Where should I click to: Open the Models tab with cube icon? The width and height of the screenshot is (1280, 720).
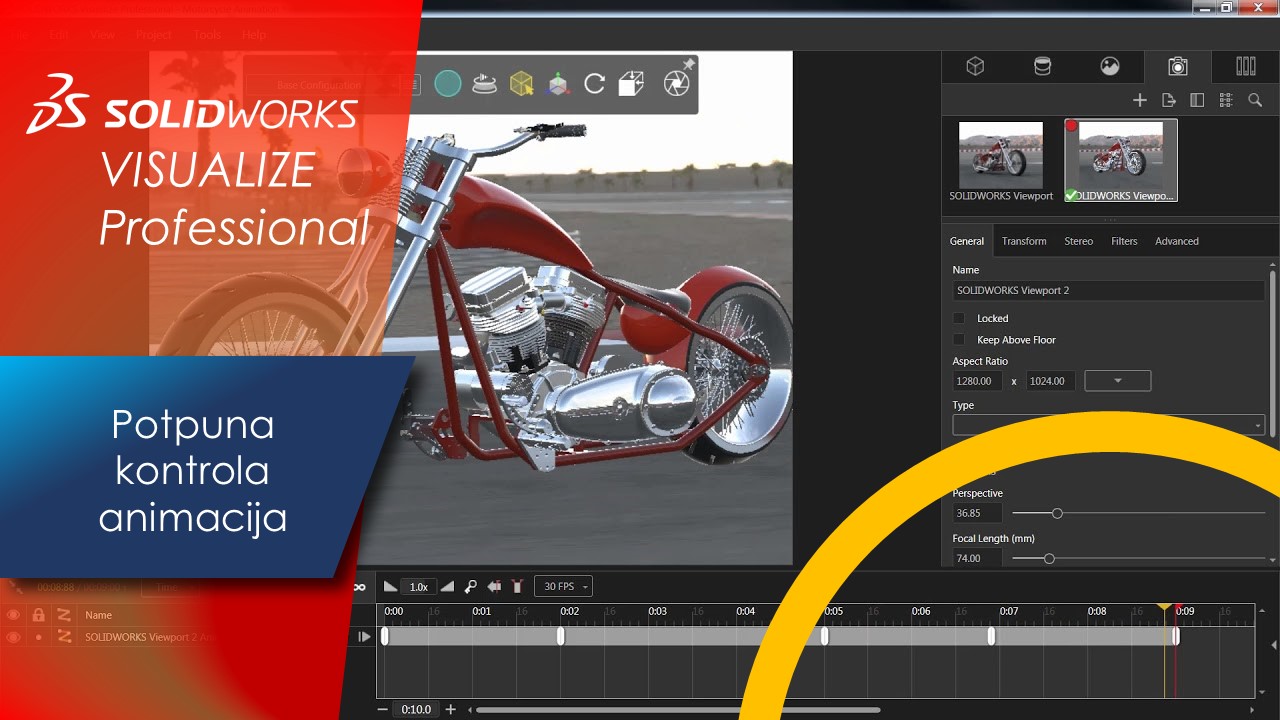[975, 67]
